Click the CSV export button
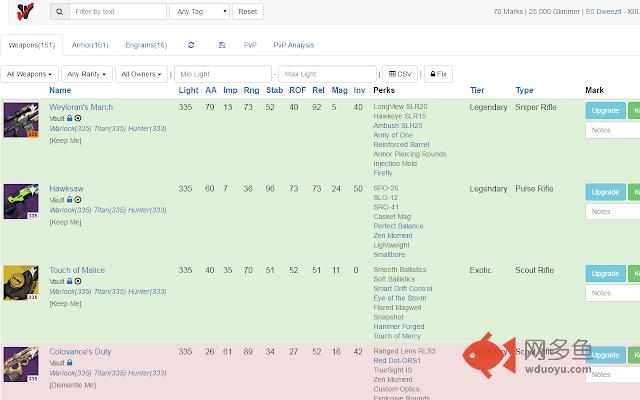 coord(400,74)
